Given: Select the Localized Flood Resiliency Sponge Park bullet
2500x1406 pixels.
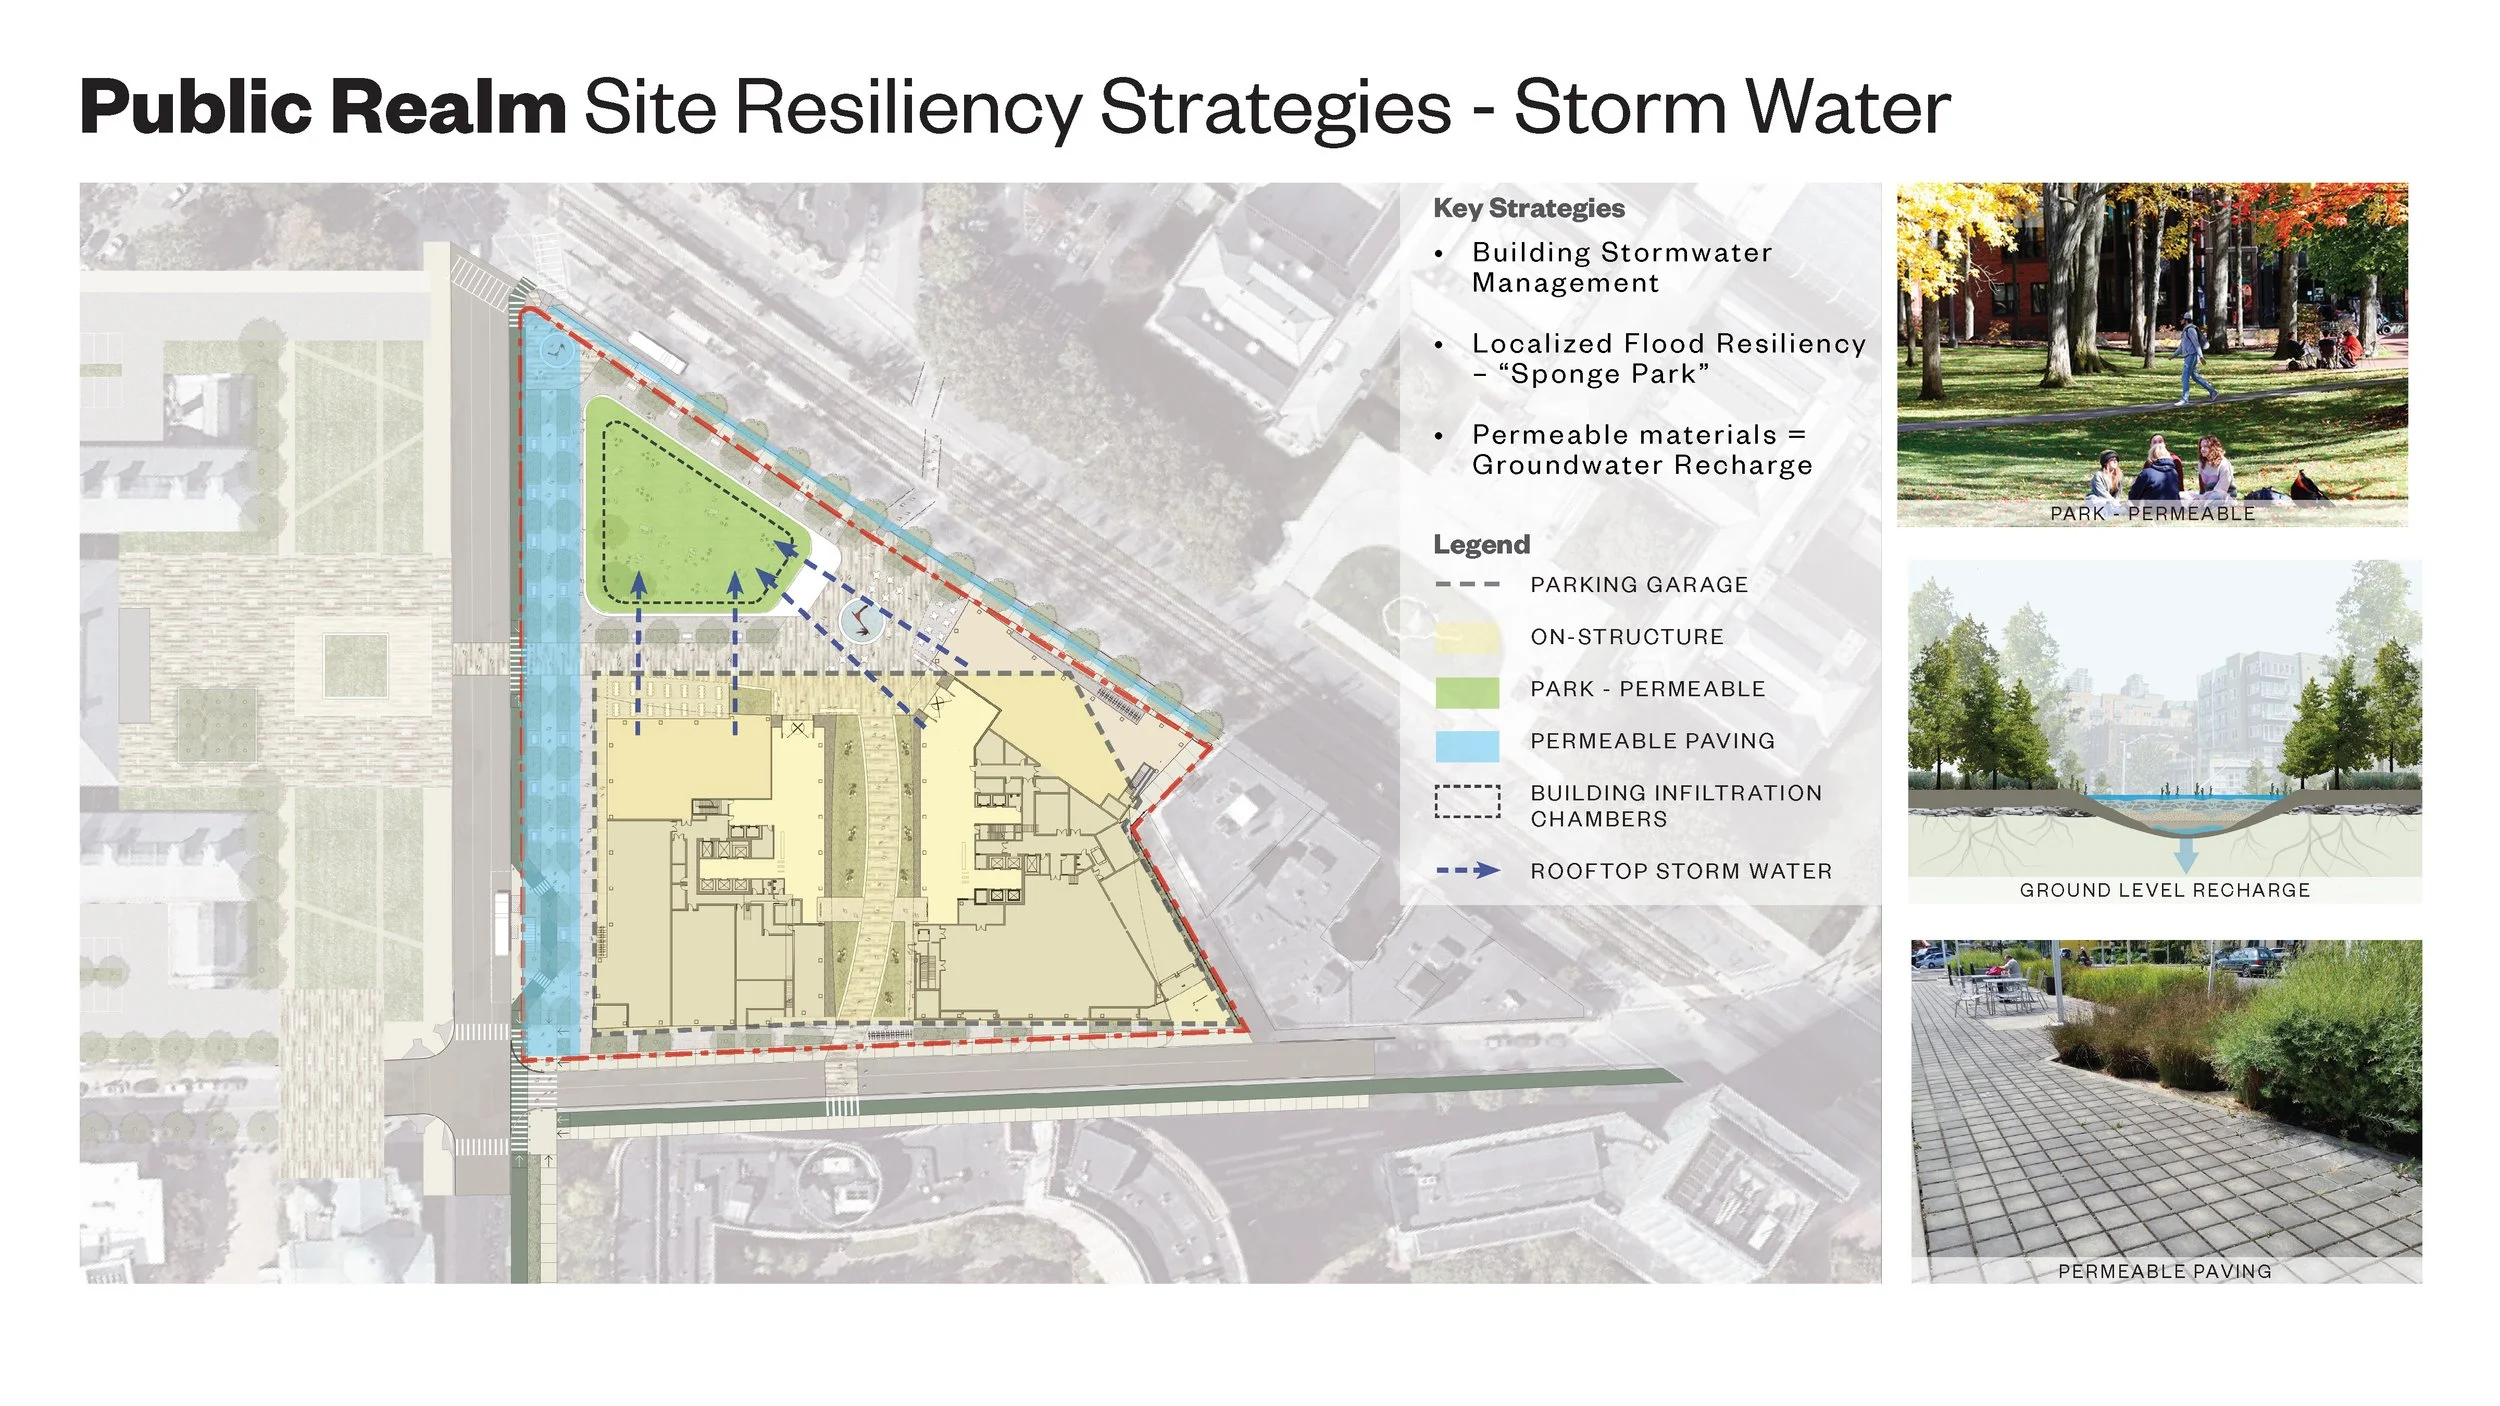Looking at the screenshot, I should click(1668, 359).
